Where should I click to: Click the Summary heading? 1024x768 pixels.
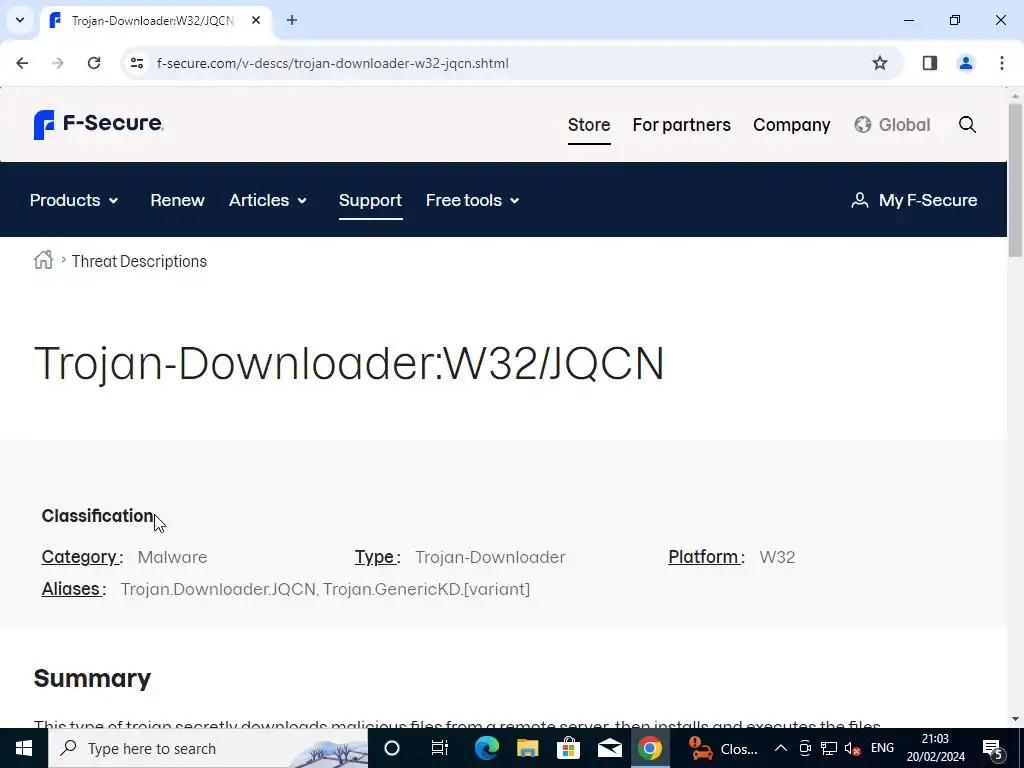tap(92, 679)
